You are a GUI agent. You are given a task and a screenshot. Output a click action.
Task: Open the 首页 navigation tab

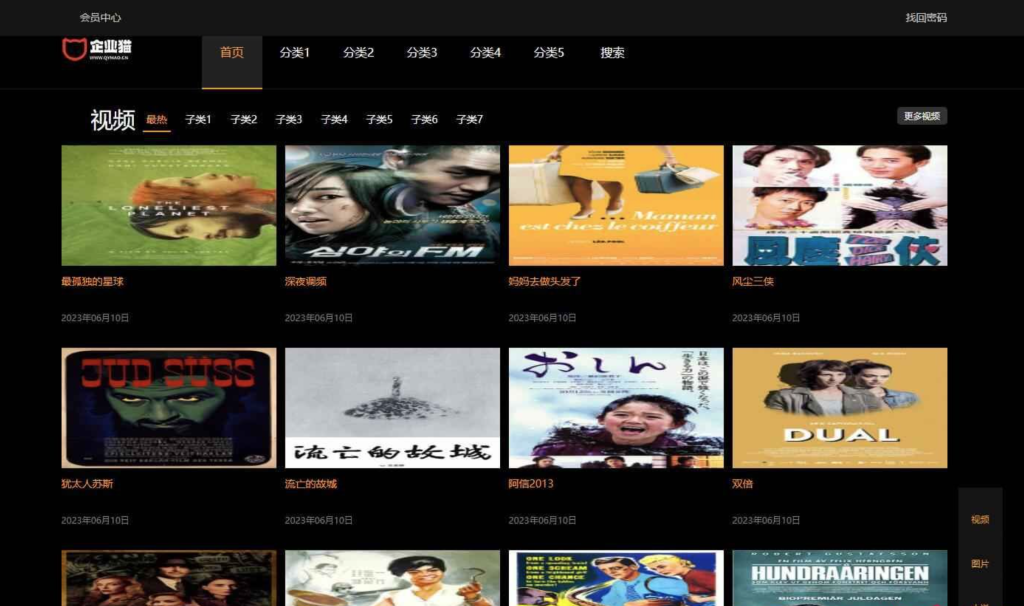click(232, 53)
